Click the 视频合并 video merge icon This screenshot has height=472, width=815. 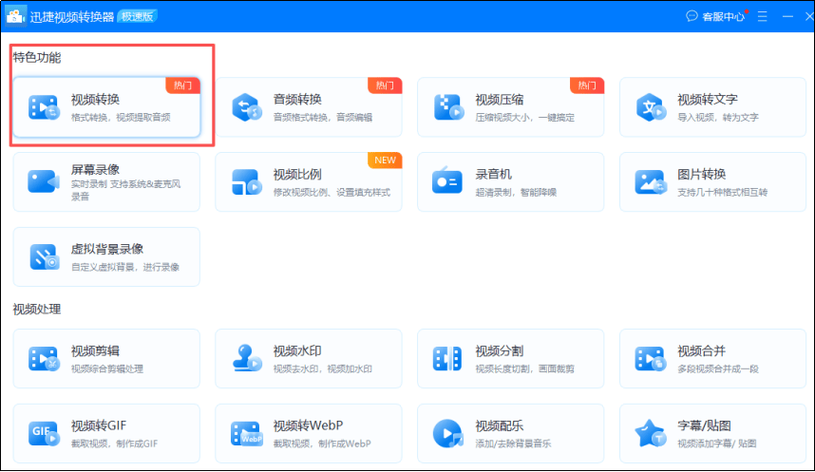[x=651, y=359]
